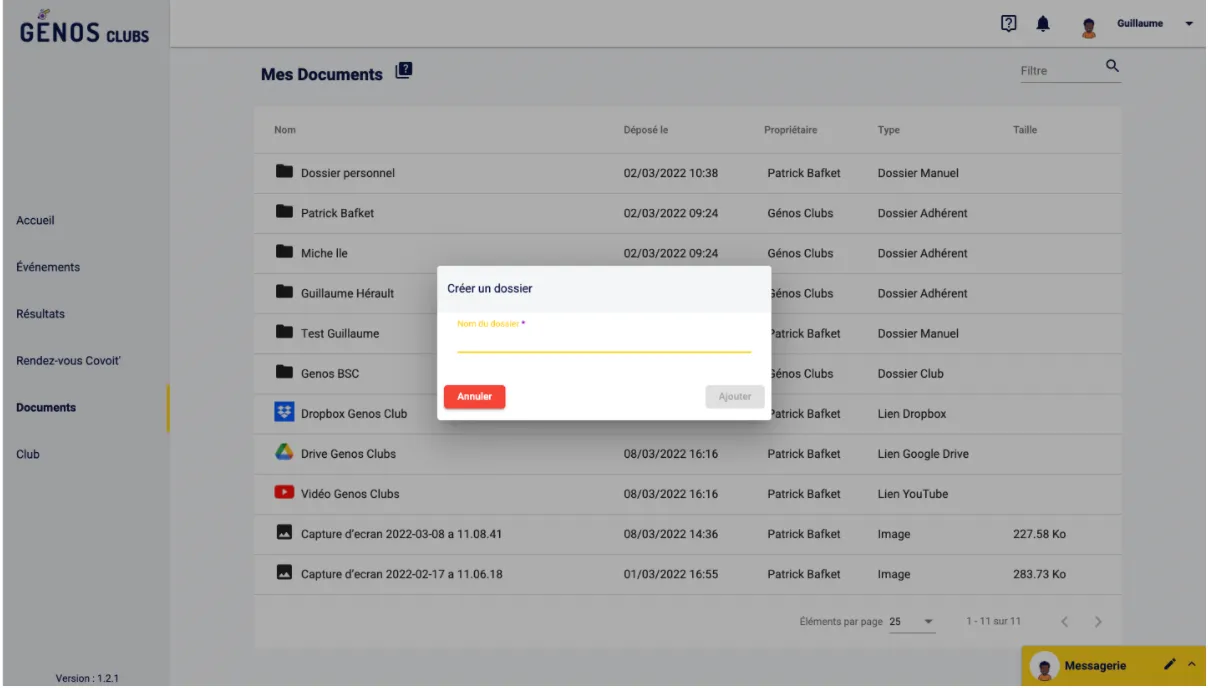This screenshot has width=1208, height=688.
Task: Click the YouTube video icon
Action: click(x=284, y=493)
